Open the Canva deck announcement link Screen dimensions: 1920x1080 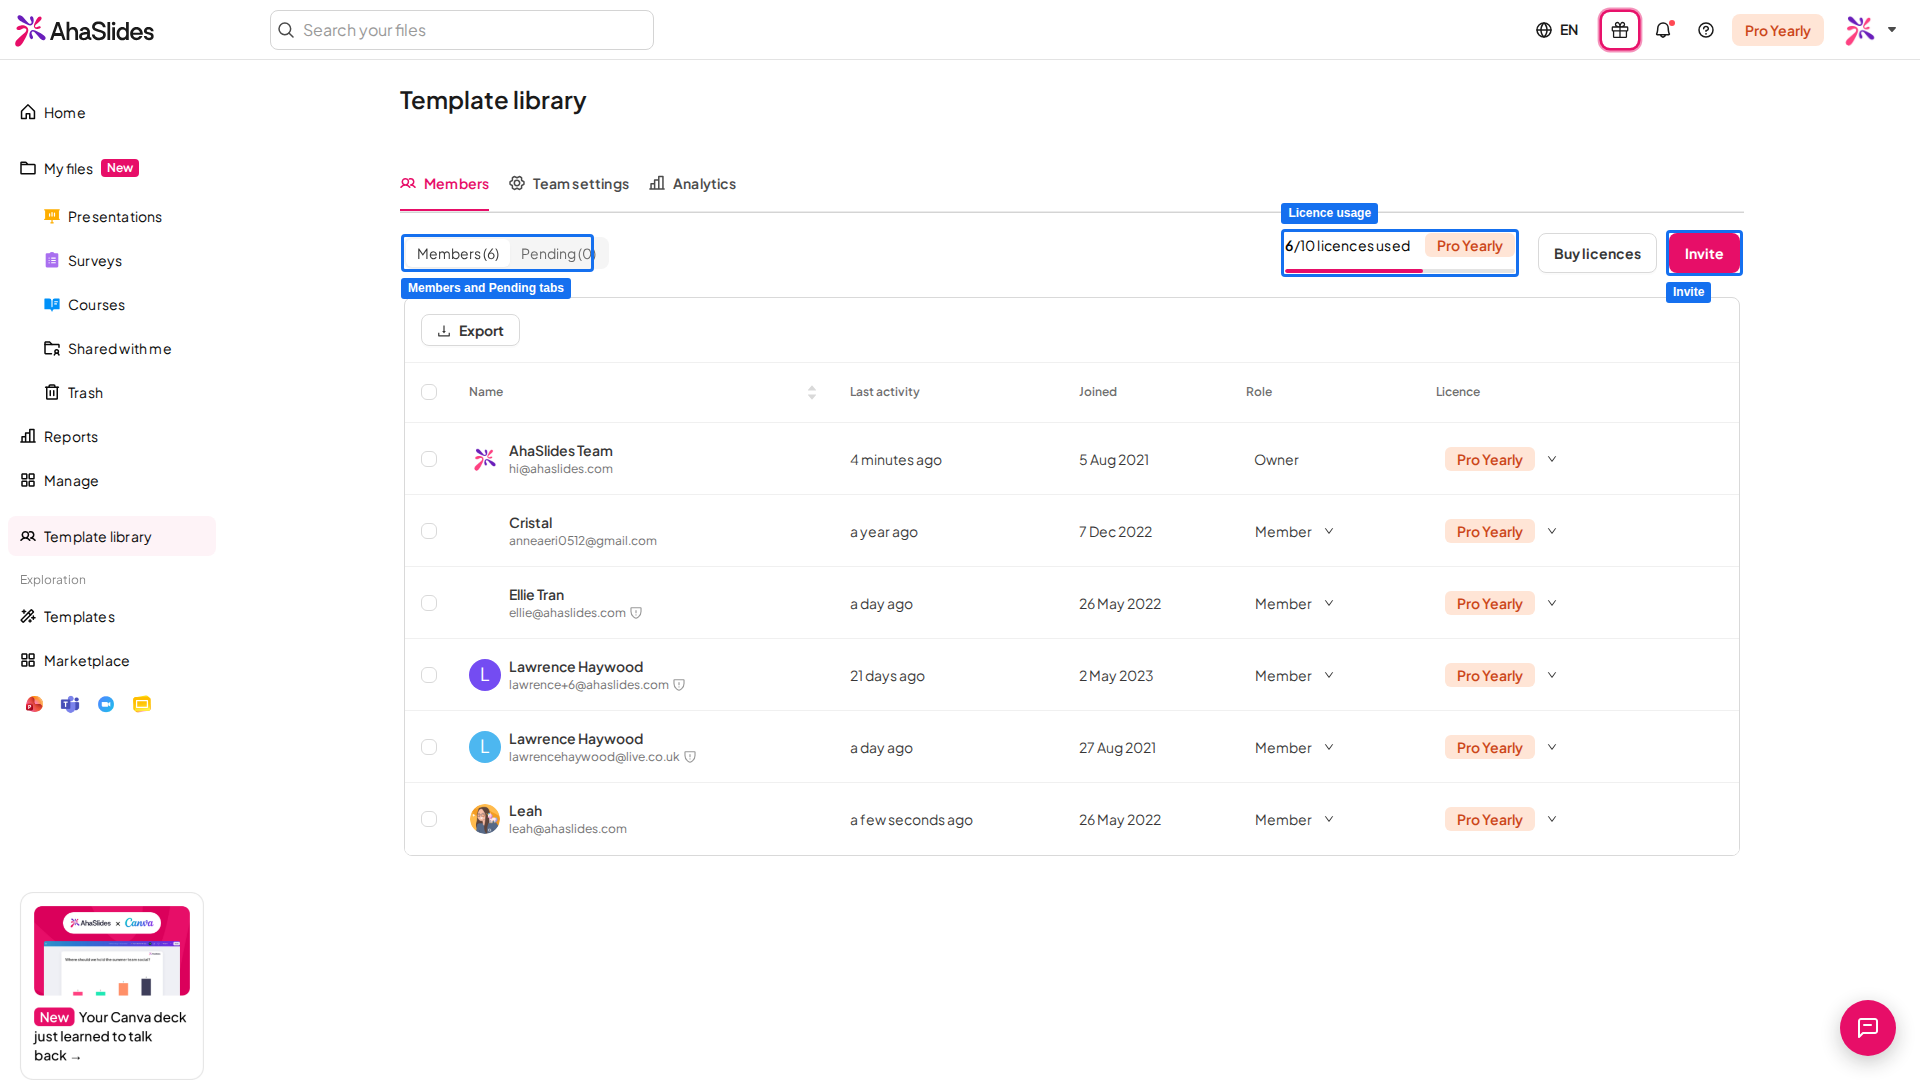click(x=110, y=1036)
